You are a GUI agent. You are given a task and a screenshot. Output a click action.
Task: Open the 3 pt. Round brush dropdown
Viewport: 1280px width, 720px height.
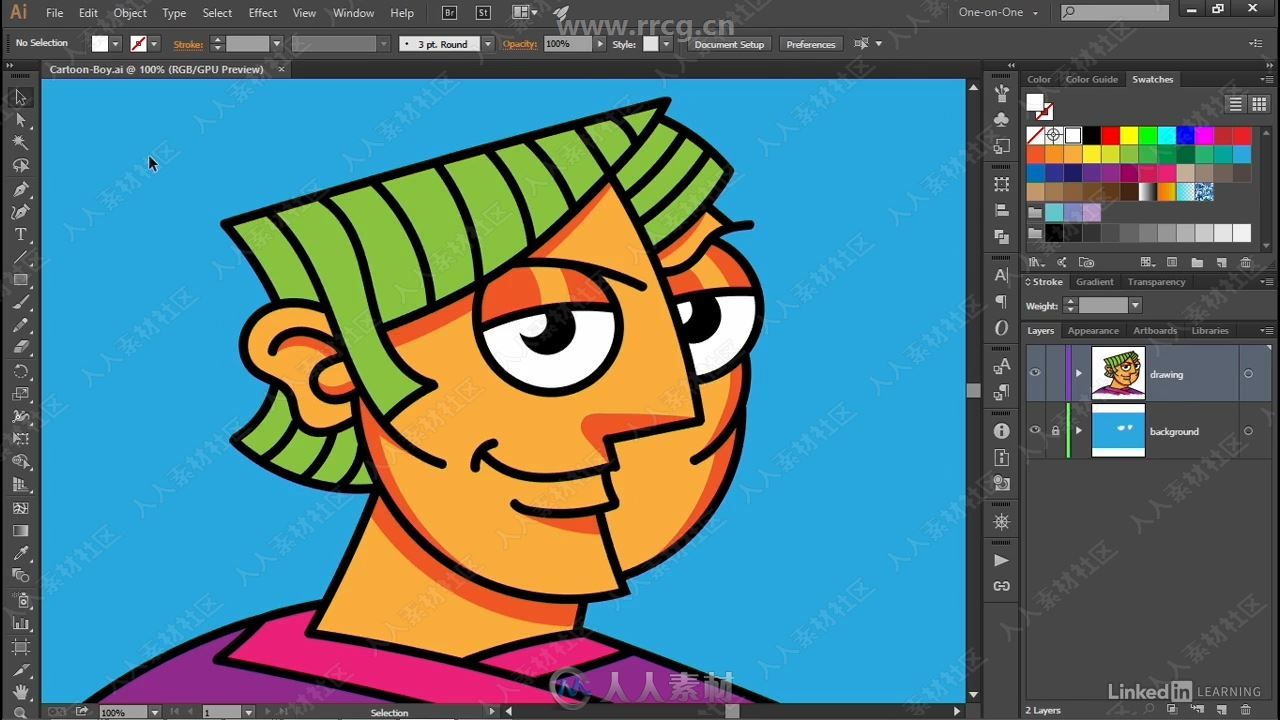click(x=488, y=44)
